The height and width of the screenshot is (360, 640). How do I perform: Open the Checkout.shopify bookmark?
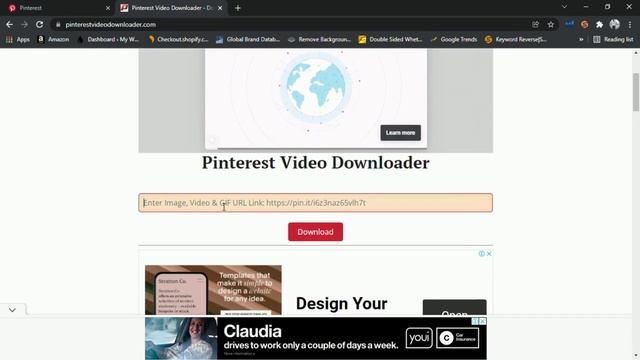(x=178, y=40)
